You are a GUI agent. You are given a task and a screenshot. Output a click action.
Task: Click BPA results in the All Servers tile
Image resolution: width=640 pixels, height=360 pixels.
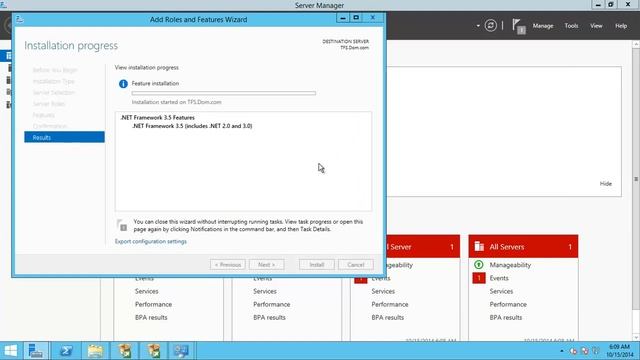pos(506,318)
